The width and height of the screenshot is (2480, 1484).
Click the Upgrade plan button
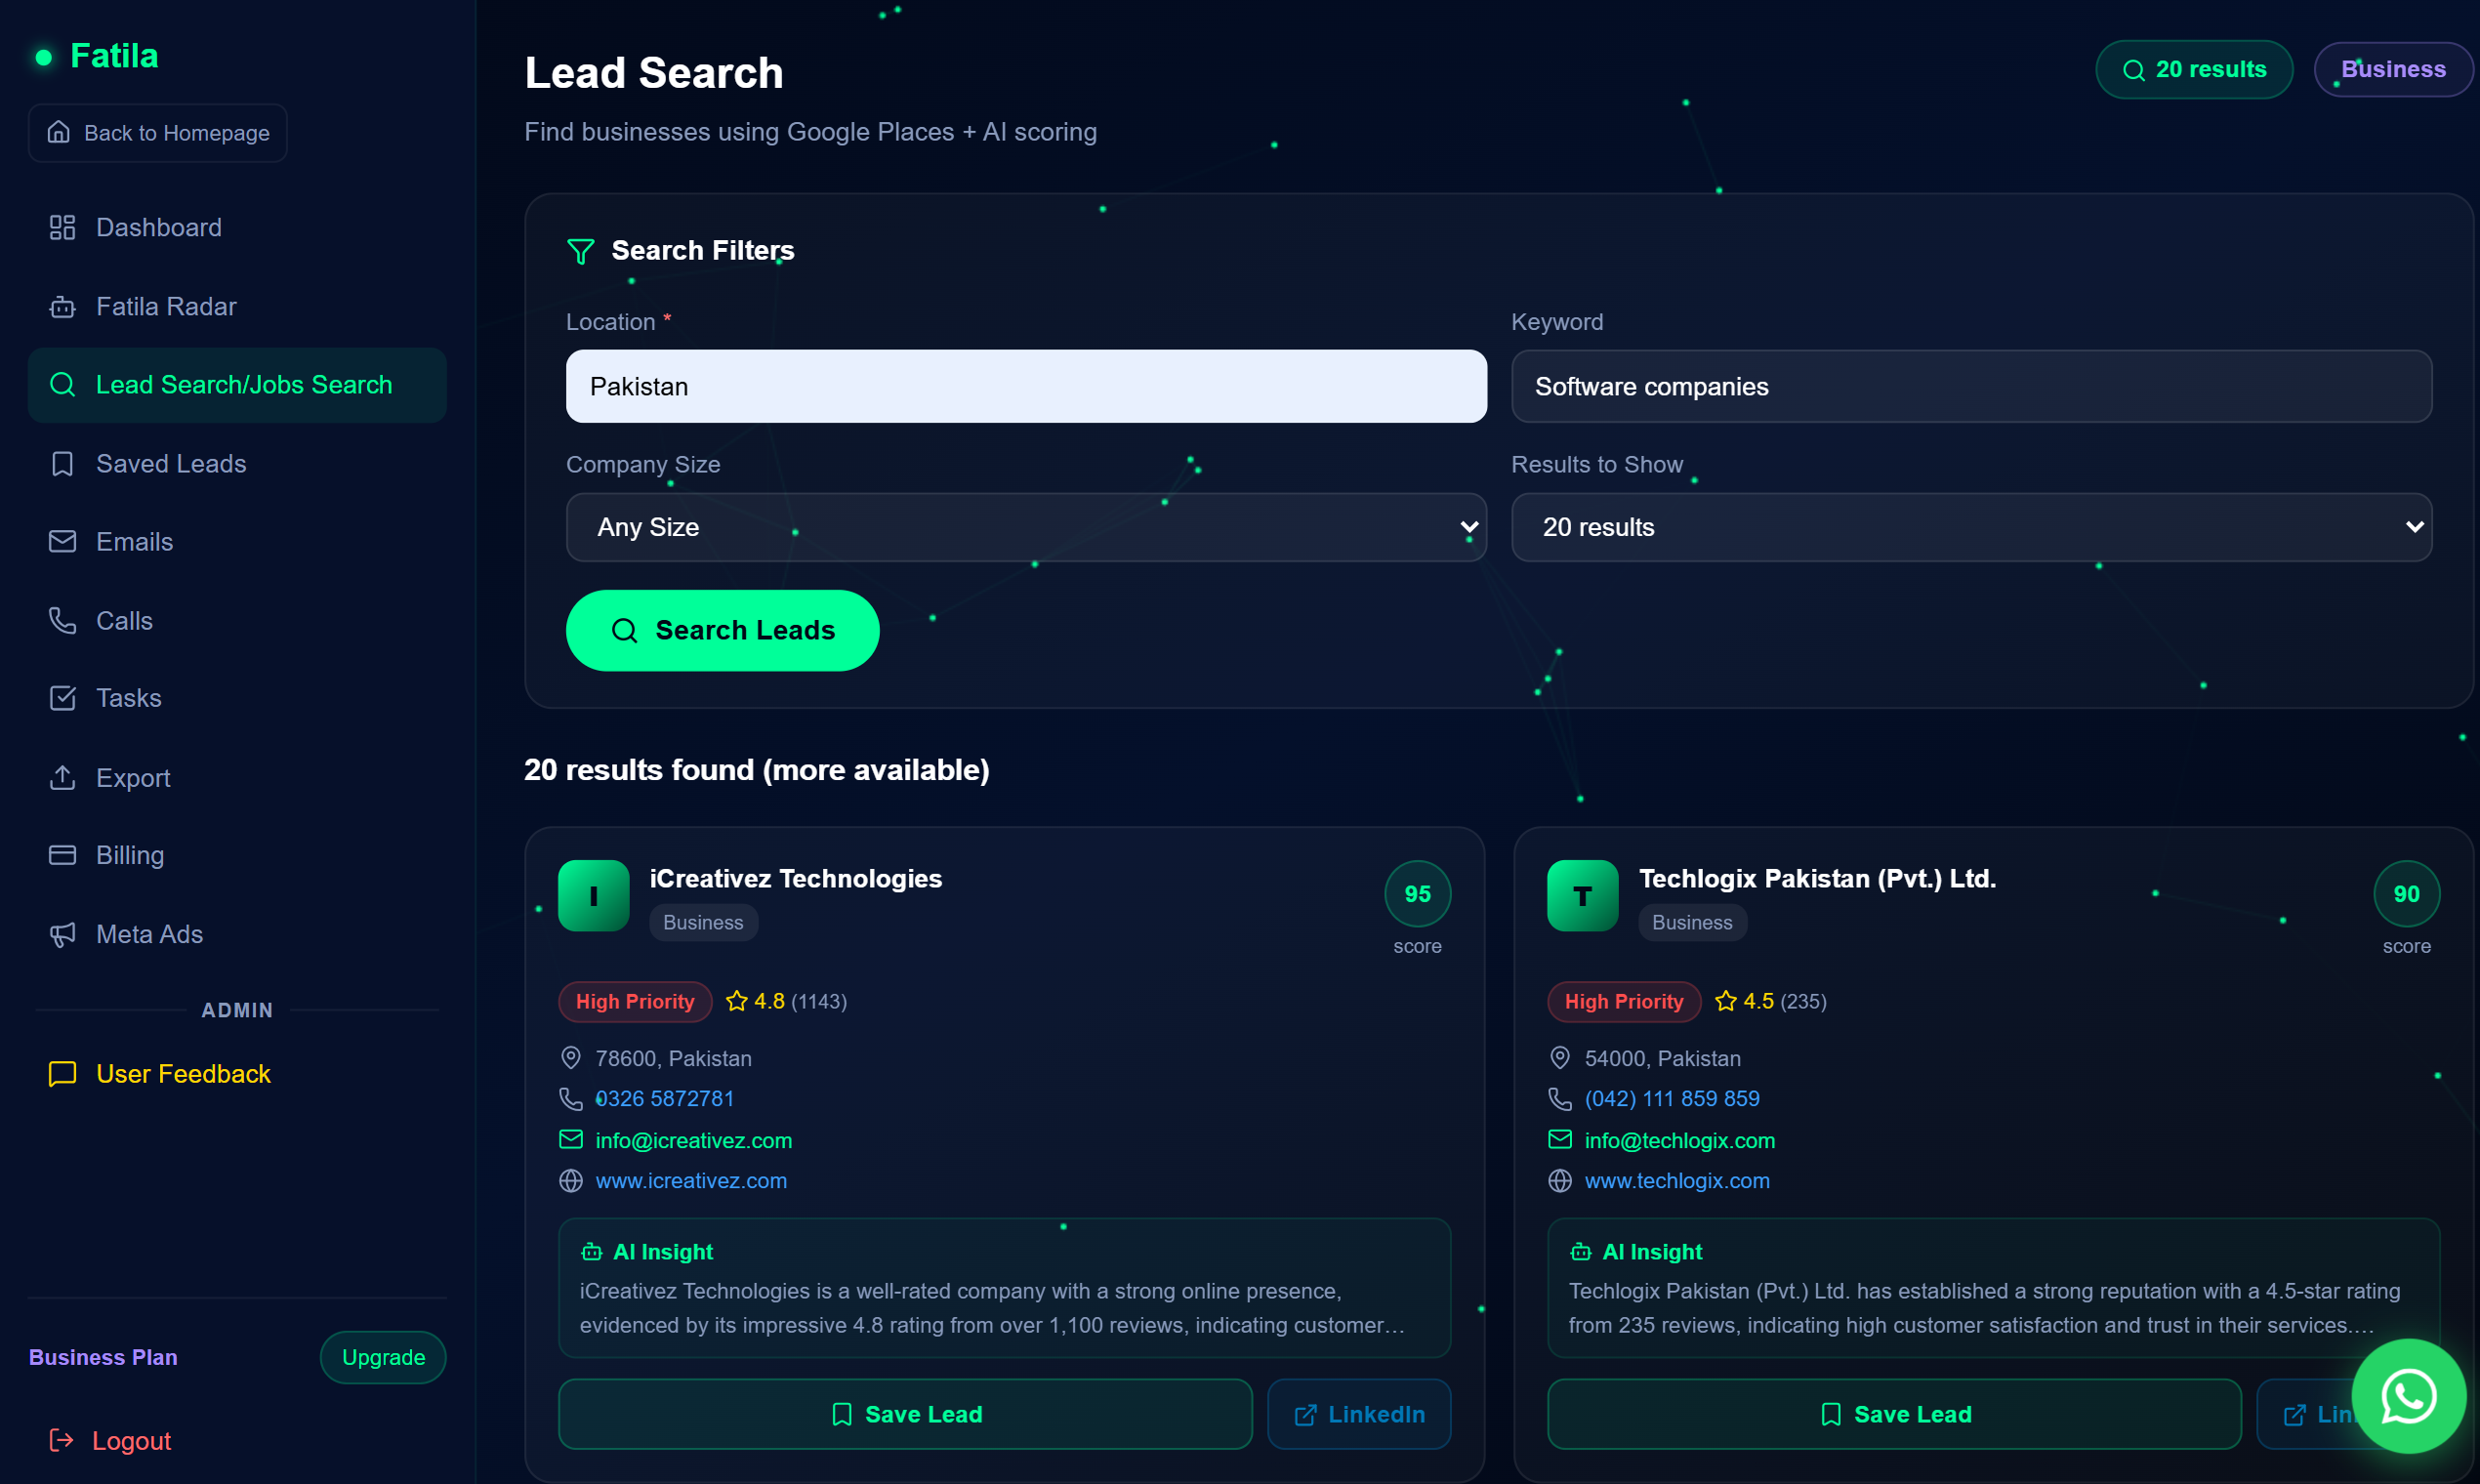click(x=383, y=1357)
